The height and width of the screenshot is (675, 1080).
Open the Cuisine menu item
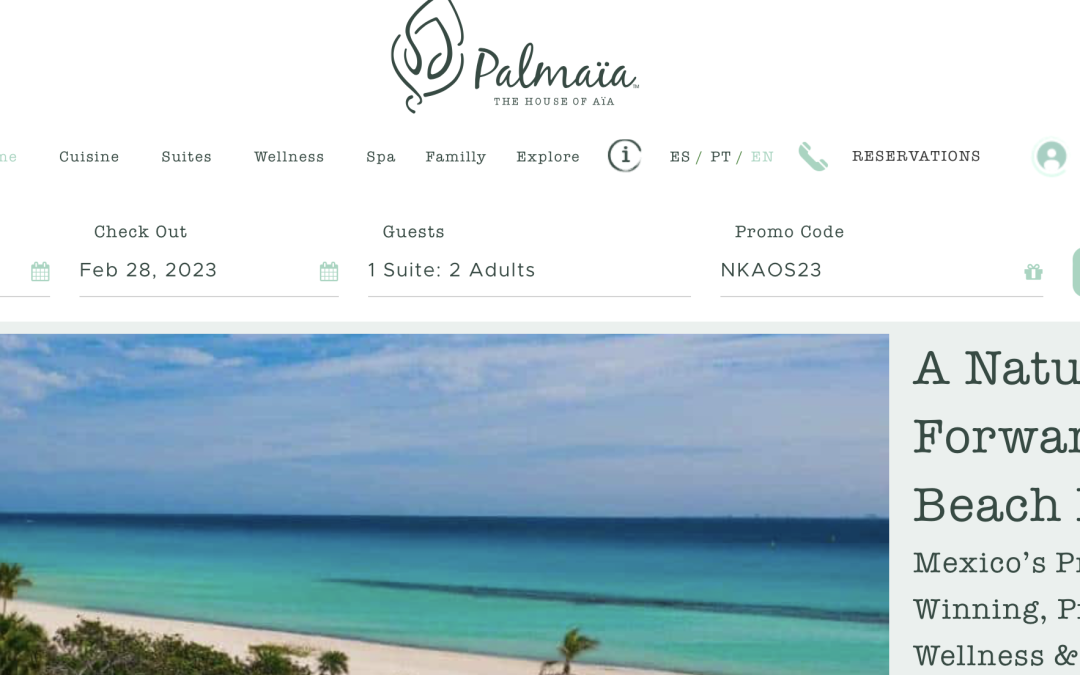point(89,157)
